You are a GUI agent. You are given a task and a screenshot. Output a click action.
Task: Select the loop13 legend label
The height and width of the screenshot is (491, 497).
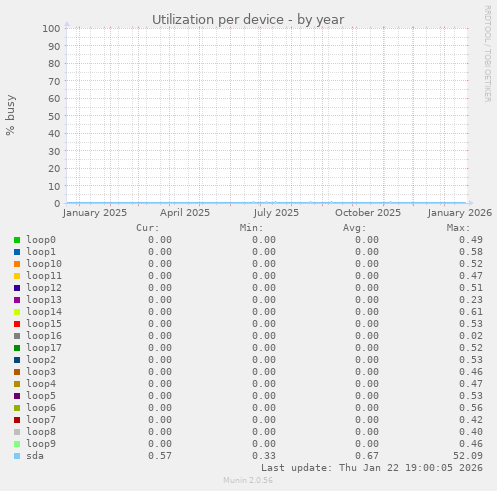[x=44, y=300]
